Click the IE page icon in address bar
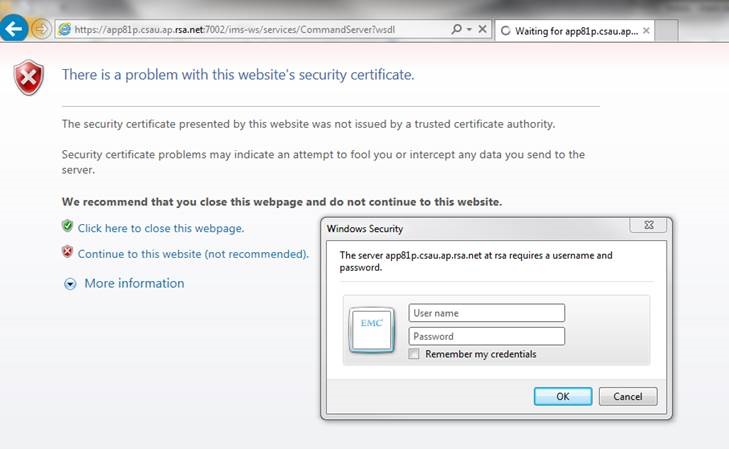Viewport: 729px width, 449px height. click(65, 30)
